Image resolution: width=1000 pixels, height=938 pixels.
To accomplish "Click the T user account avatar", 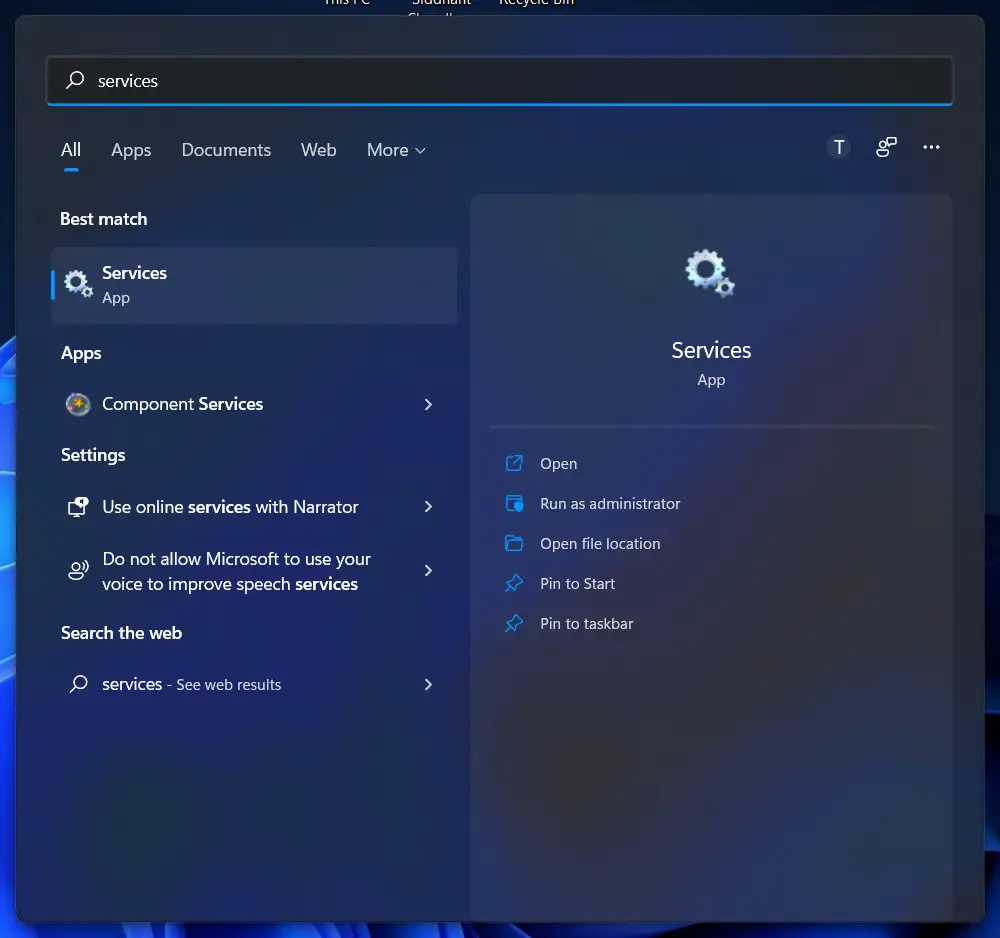I will tap(839, 147).
